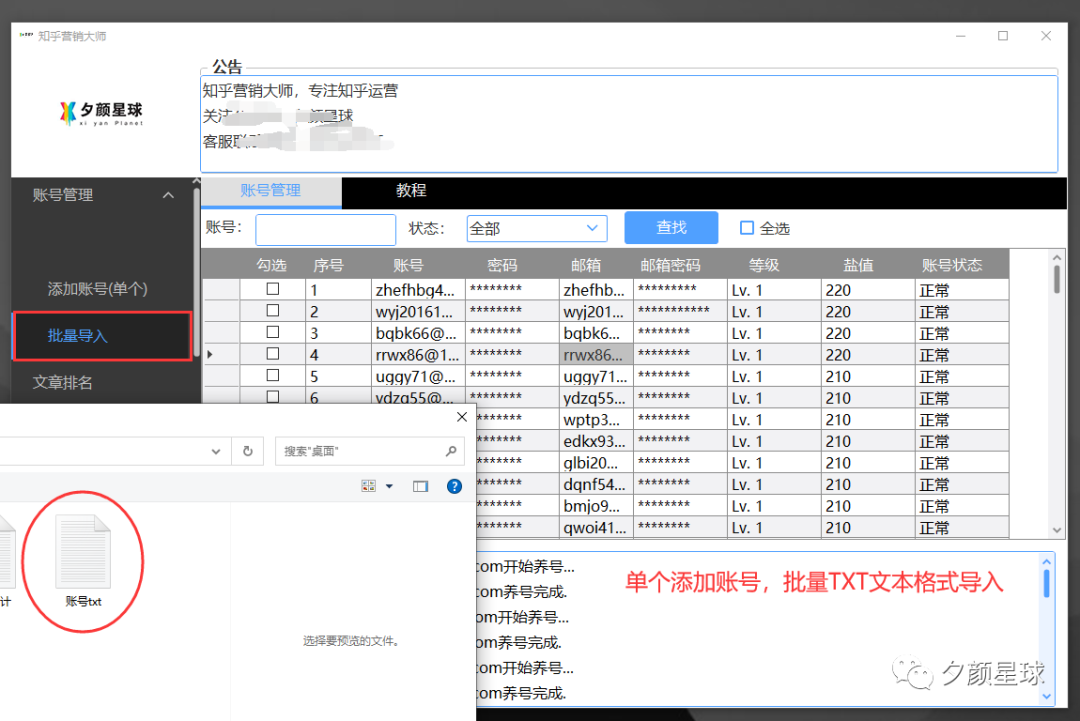Select account cell zhefhbg4...
Viewport: 1080px width, 721px height.
[x=419, y=290]
